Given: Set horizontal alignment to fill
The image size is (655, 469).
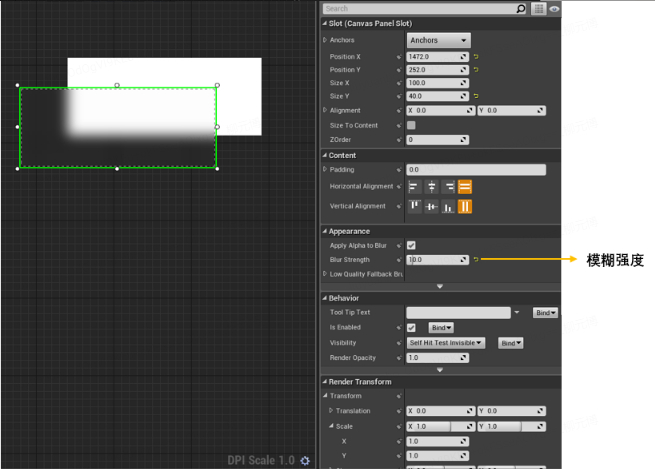Looking at the screenshot, I should click(465, 187).
